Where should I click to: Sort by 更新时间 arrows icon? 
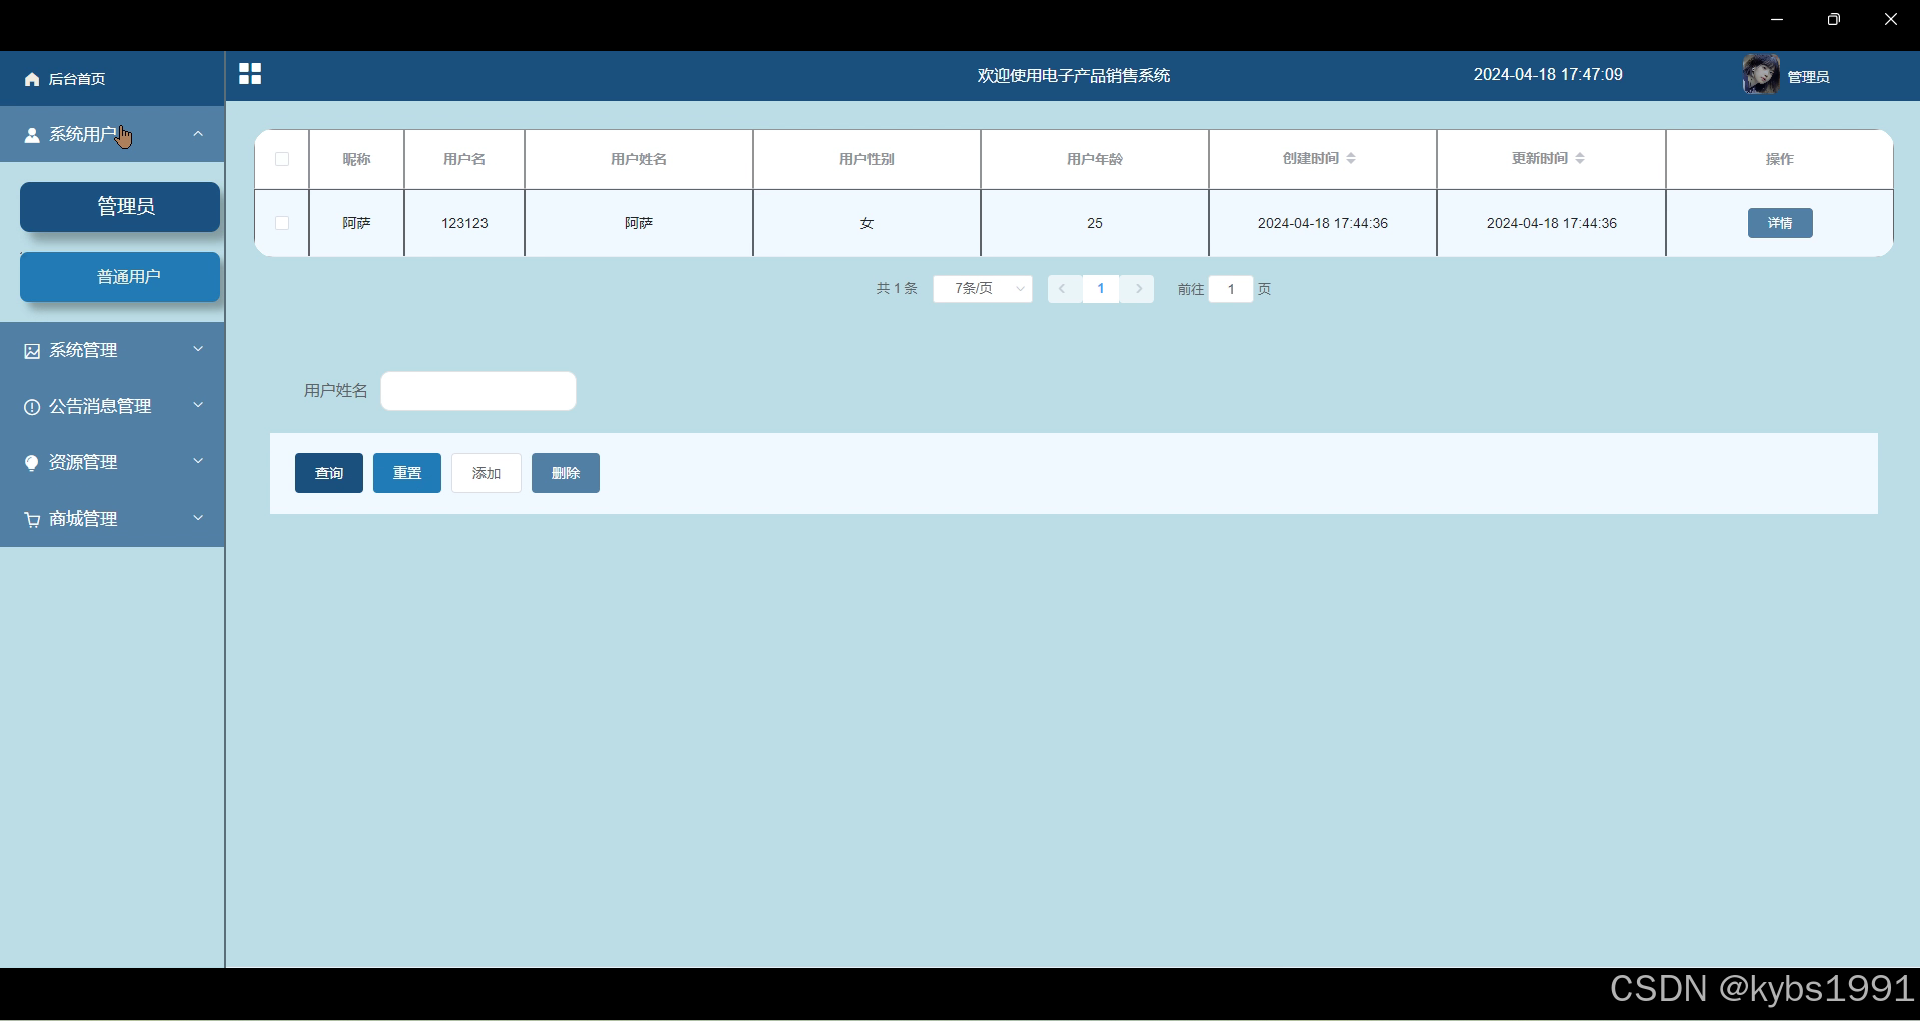(x=1580, y=158)
